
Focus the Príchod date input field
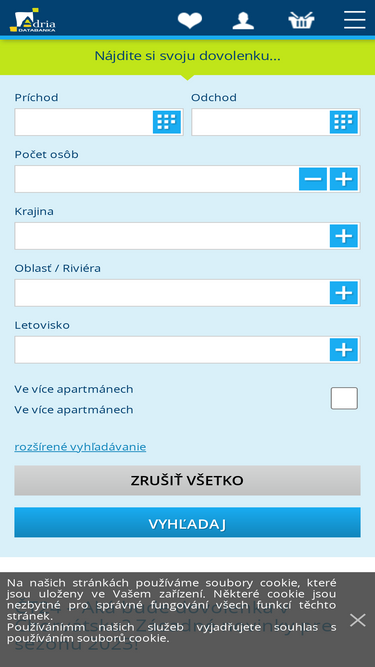click(84, 122)
